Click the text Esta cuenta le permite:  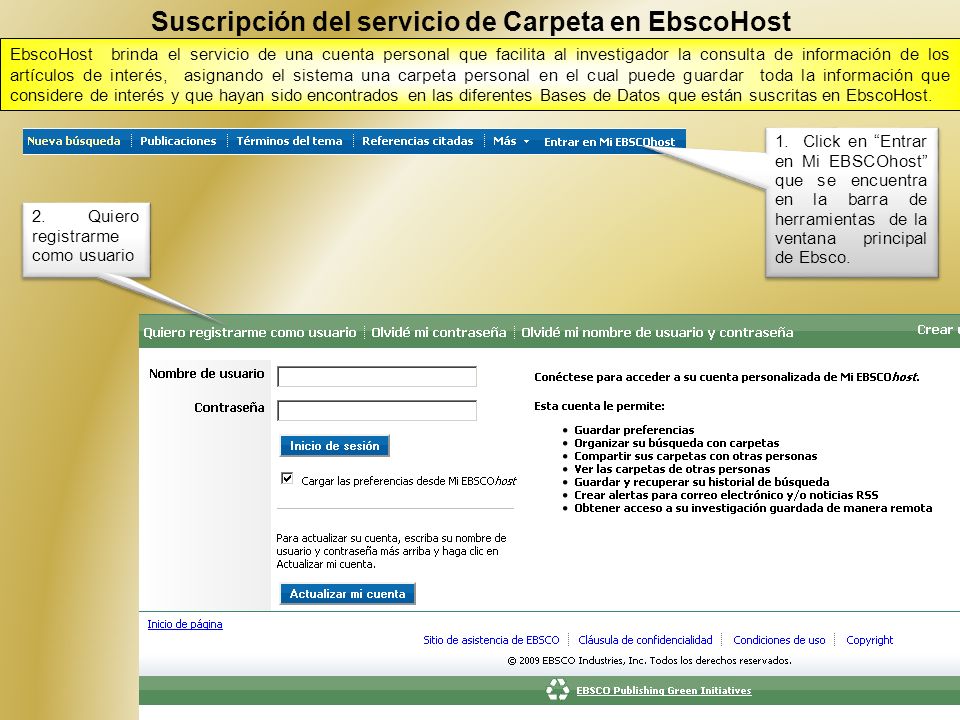click(599, 406)
